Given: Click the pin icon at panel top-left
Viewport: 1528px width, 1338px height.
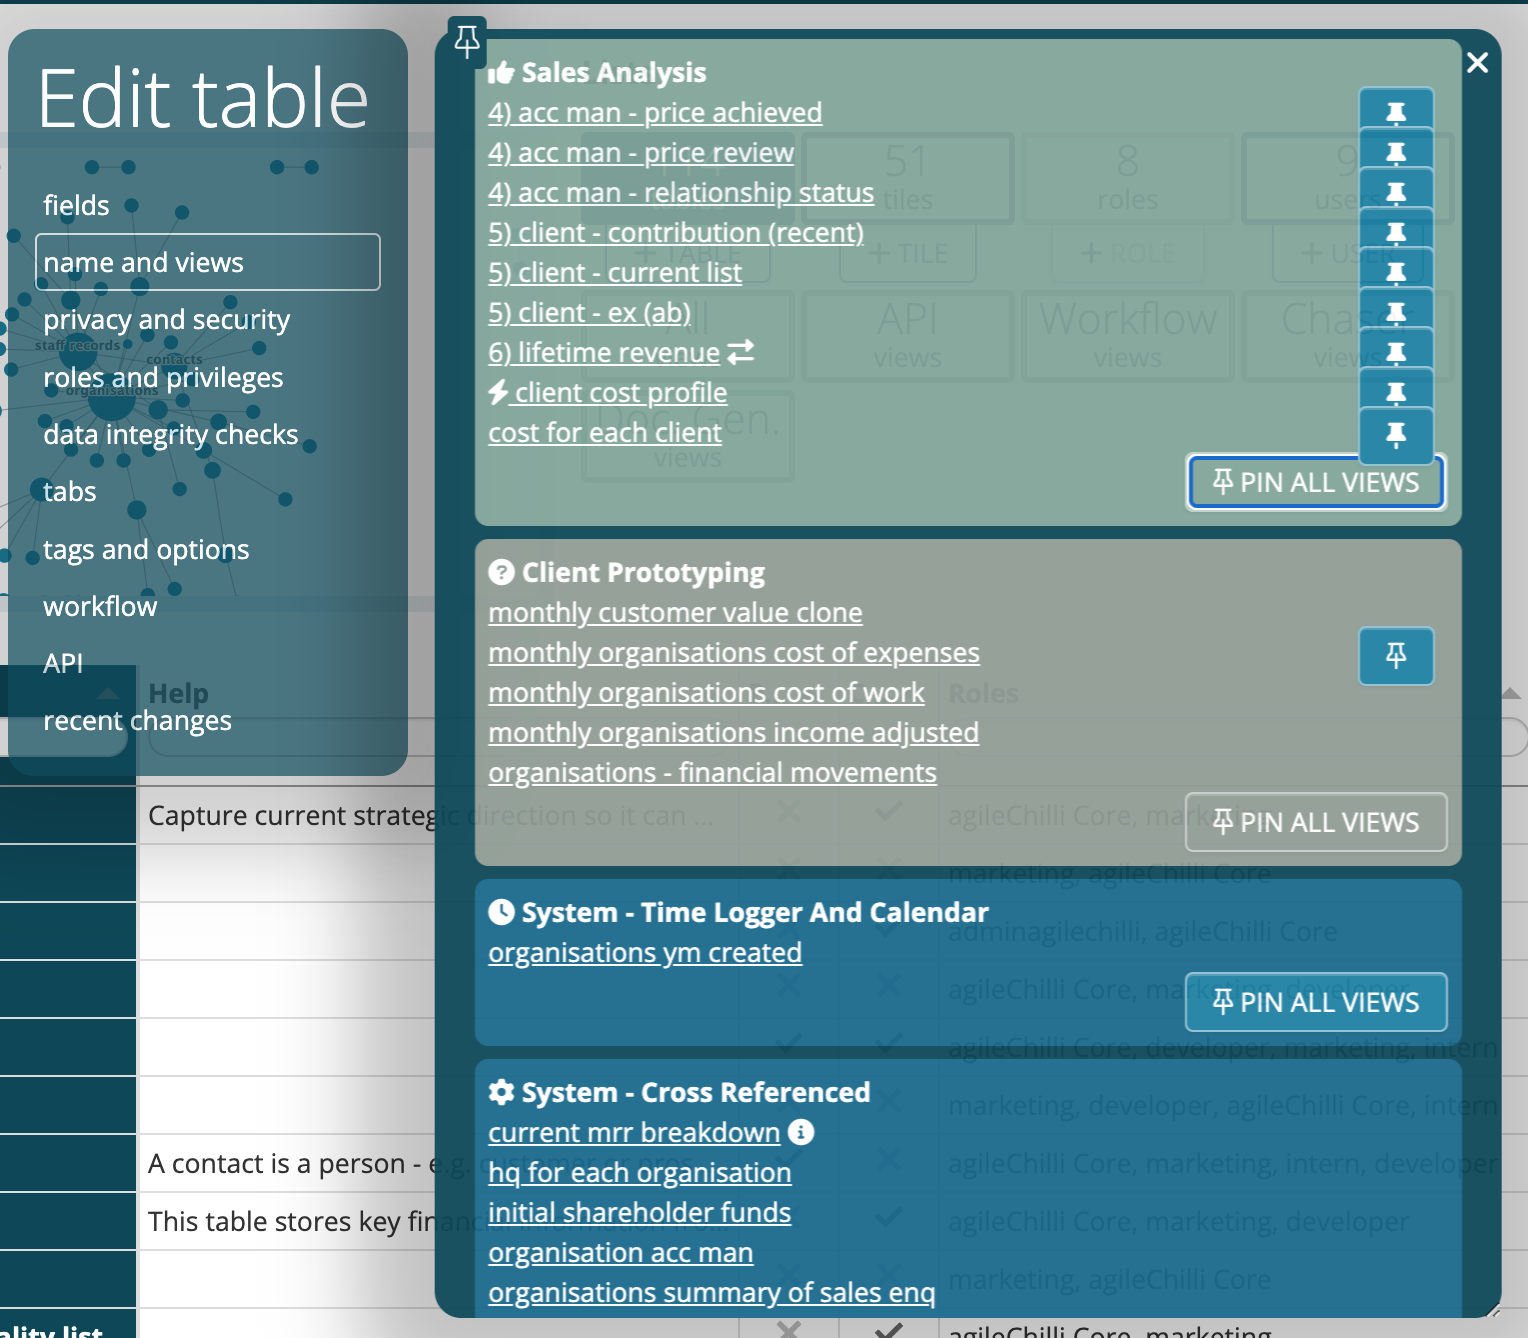Looking at the screenshot, I should 467,41.
